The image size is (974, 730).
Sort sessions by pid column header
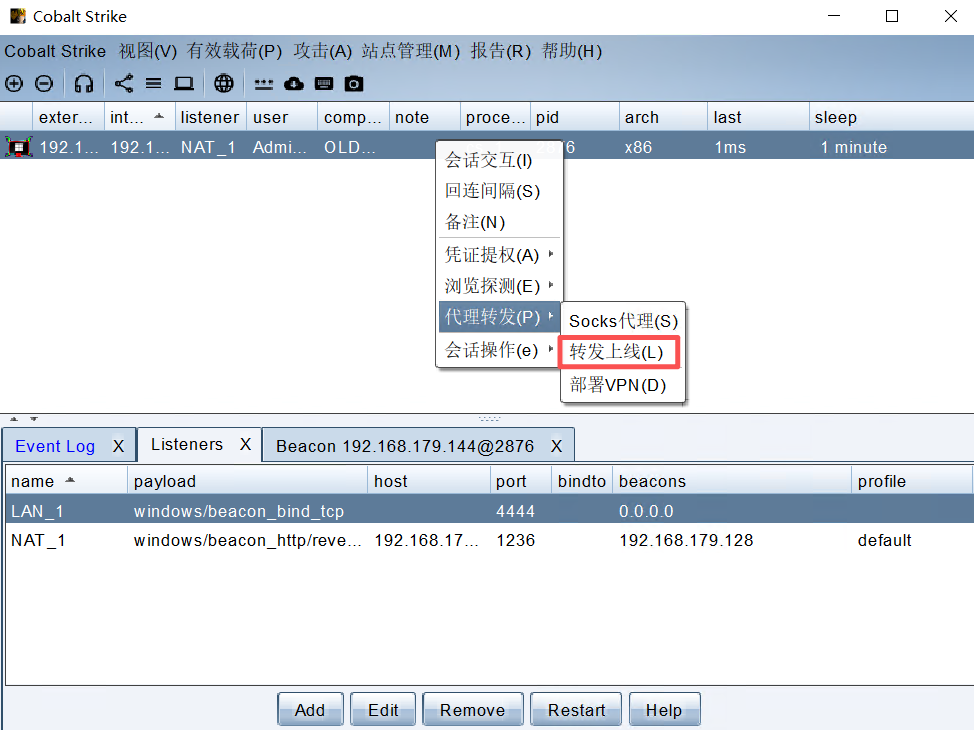tap(575, 117)
